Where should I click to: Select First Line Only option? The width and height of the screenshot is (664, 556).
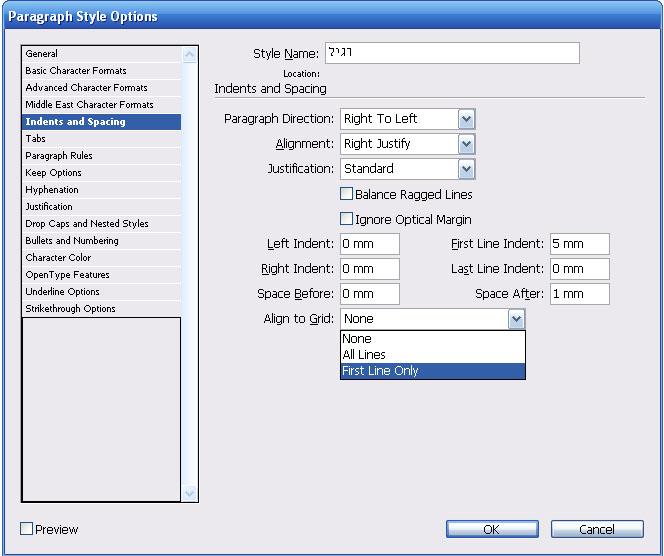click(433, 371)
